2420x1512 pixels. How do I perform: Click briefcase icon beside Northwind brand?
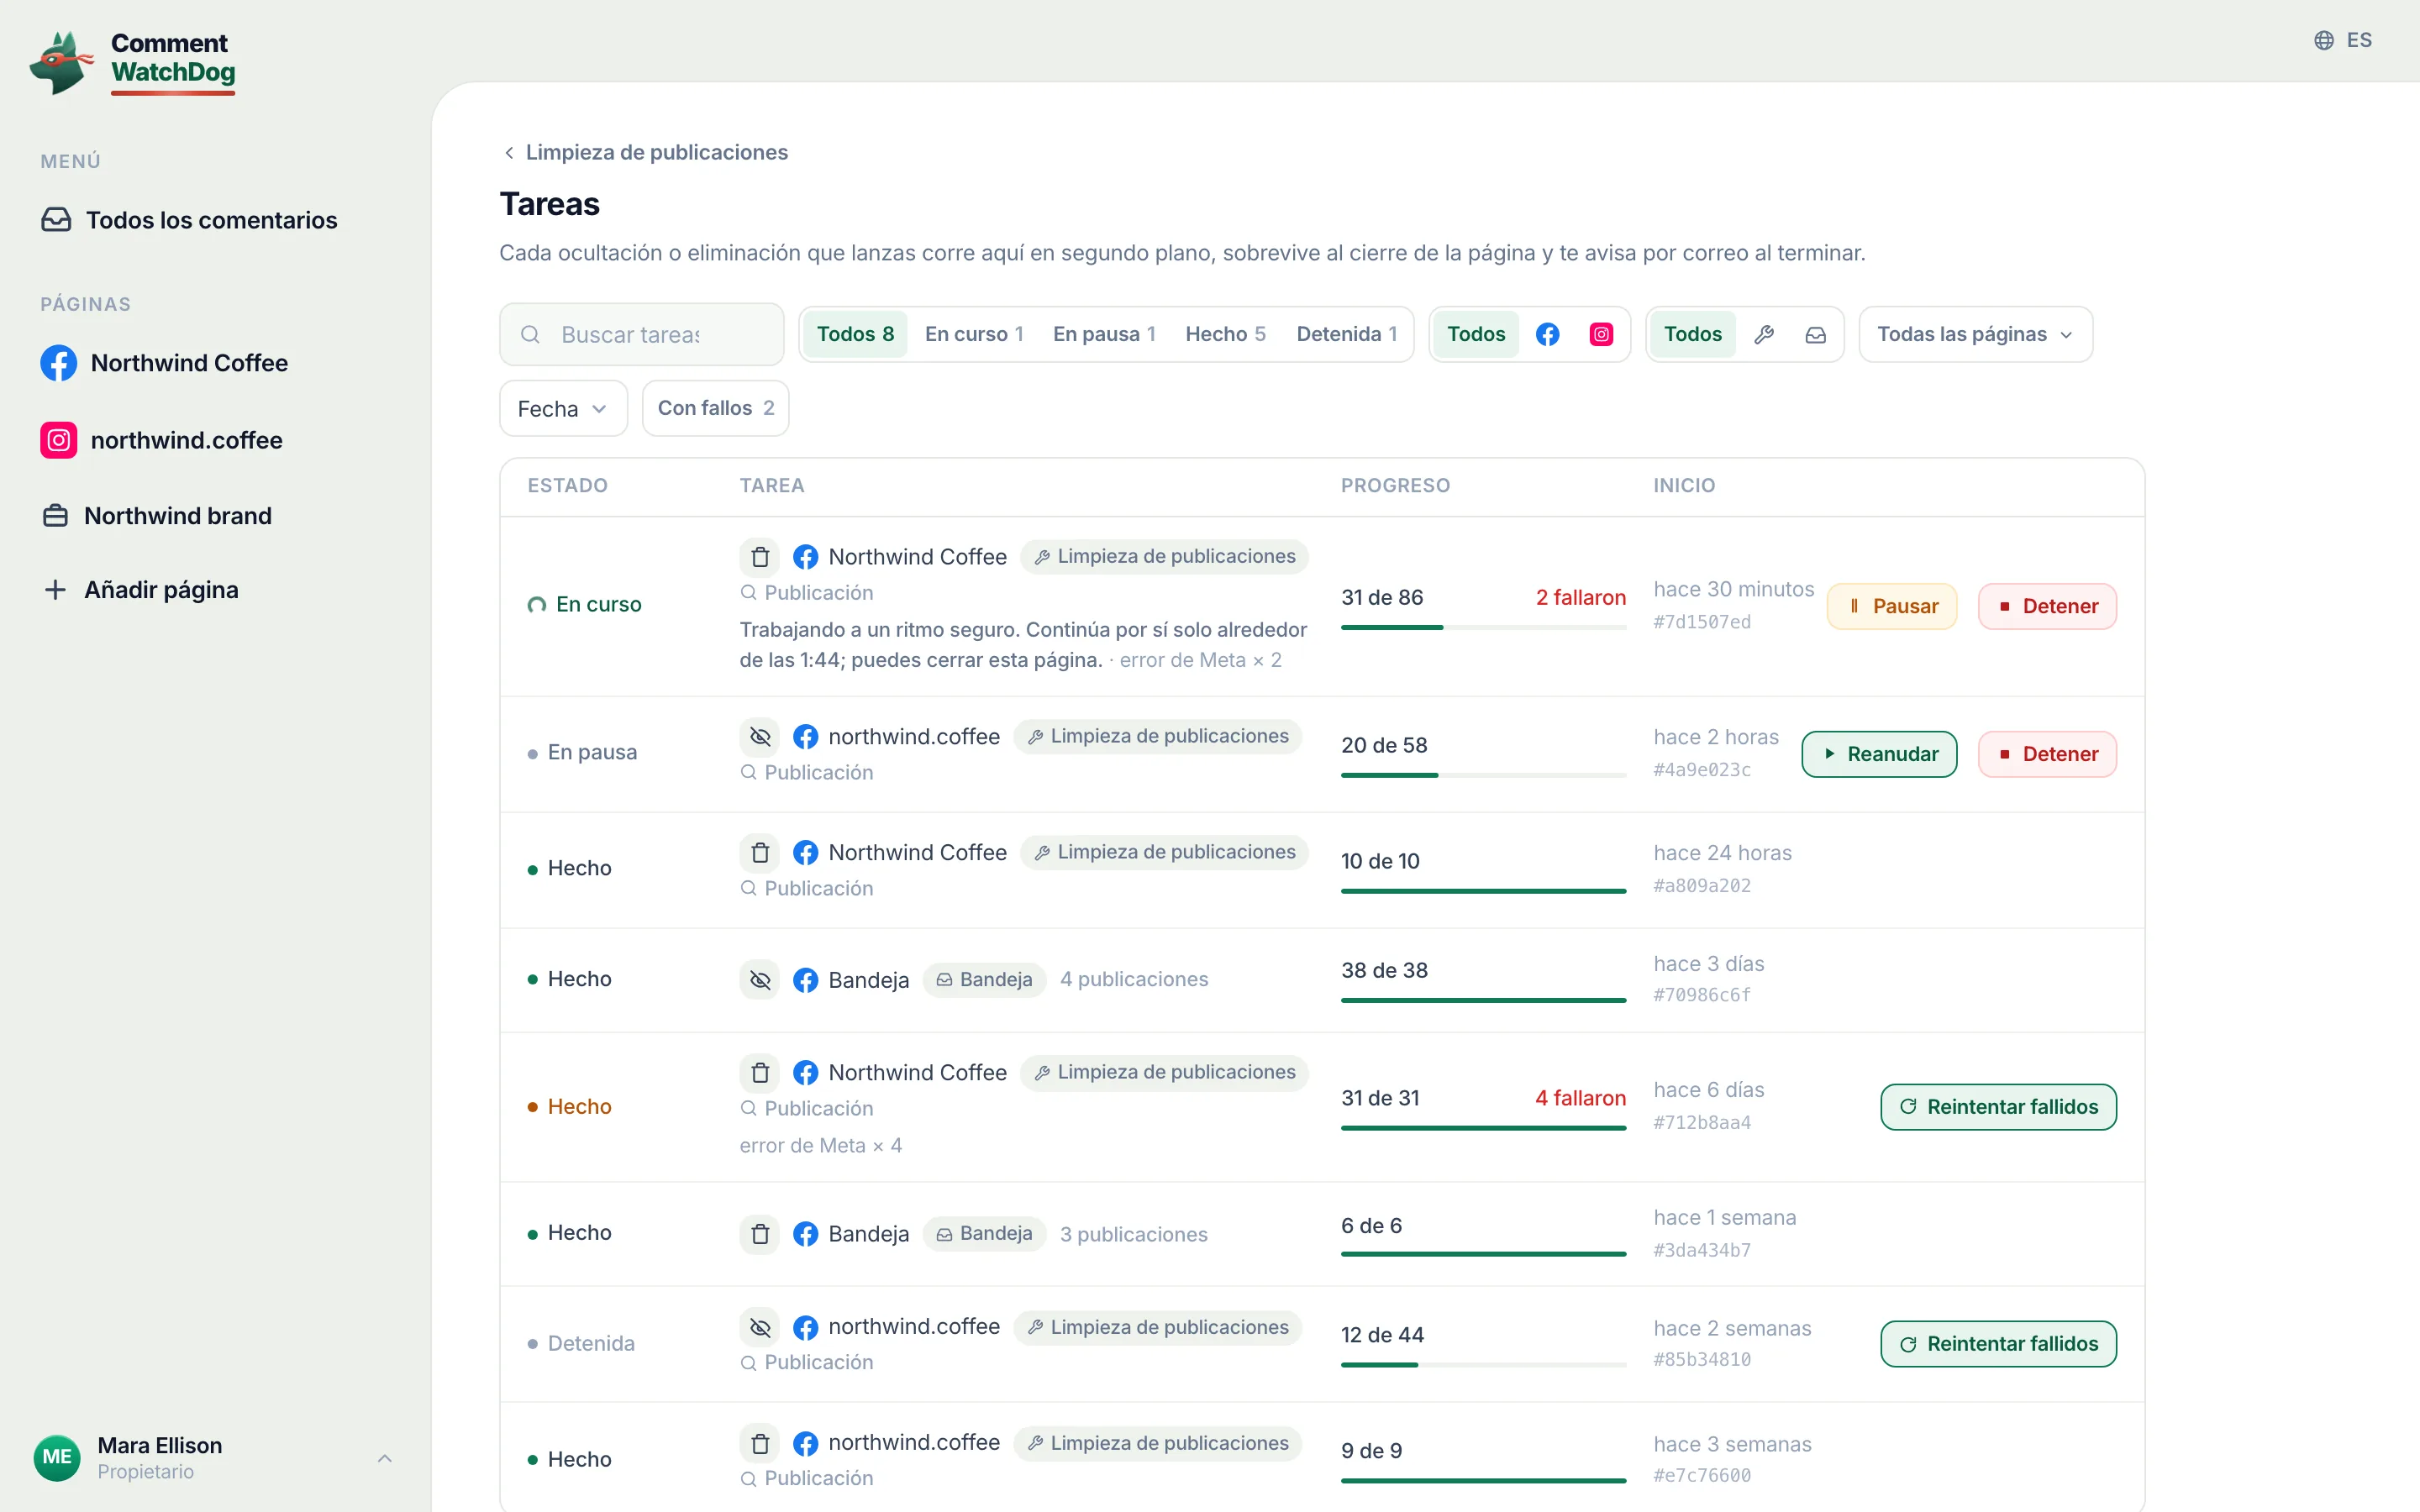coord(55,516)
